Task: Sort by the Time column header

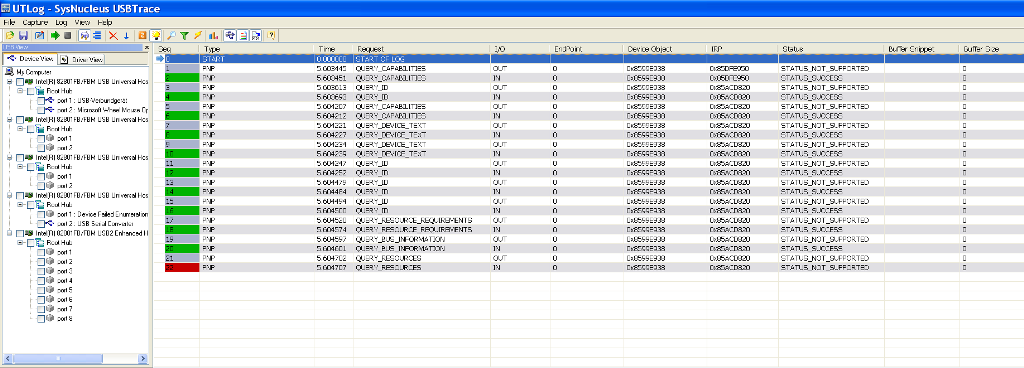Action: [334, 49]
